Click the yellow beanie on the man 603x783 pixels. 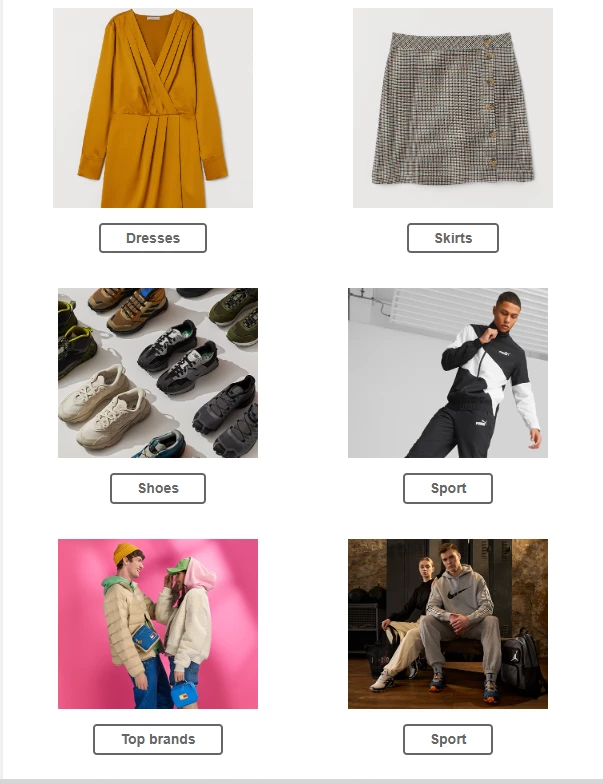coord(126,553)
